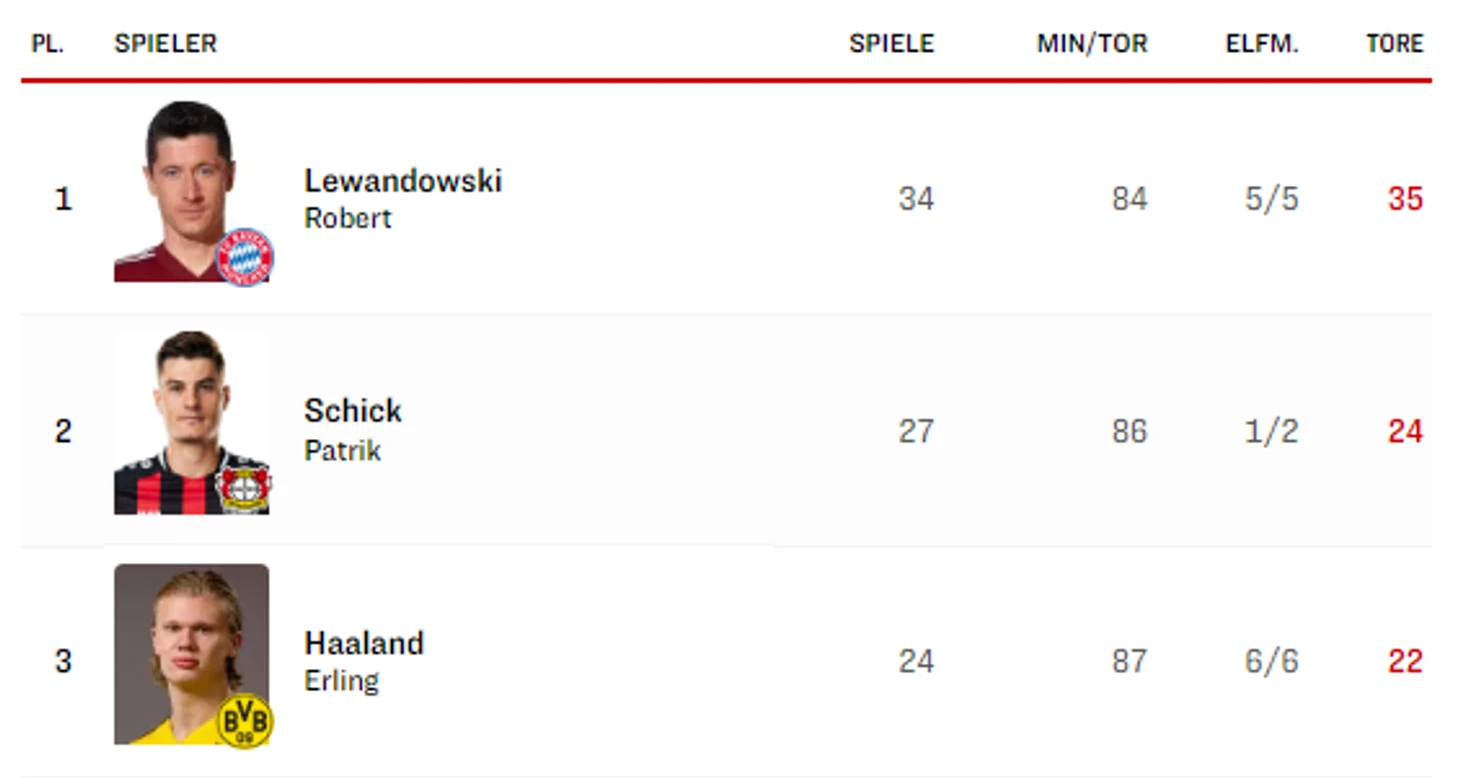Click the PL. column header
Image resolution: width=1460 pixels, height=778 pixels.
pos(48,44)
